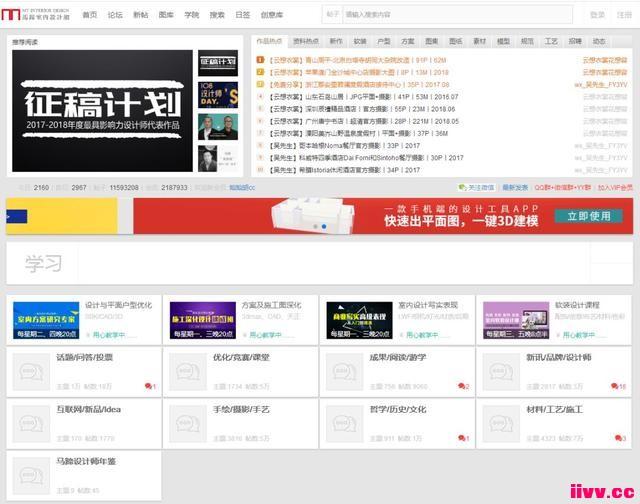Switch to the 资料热点 tab

(306, 41)
